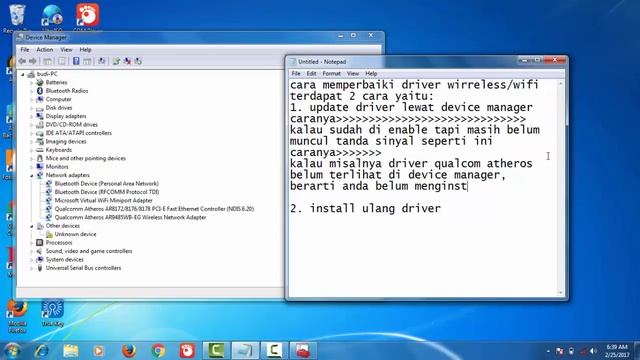This screenshot has width=640, height=360.
Task: Select Qualcomm Atheros AR8172 Fast Ethernet Controller
Action: point(154,209)
